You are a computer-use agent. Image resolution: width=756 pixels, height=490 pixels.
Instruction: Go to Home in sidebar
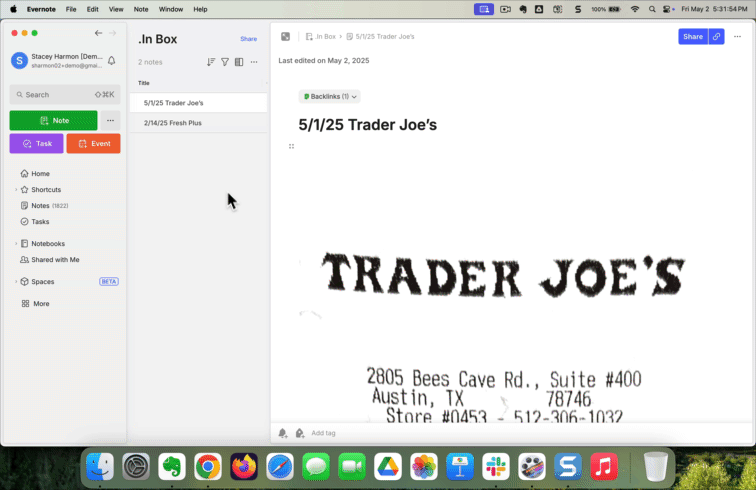coord(40,174)
